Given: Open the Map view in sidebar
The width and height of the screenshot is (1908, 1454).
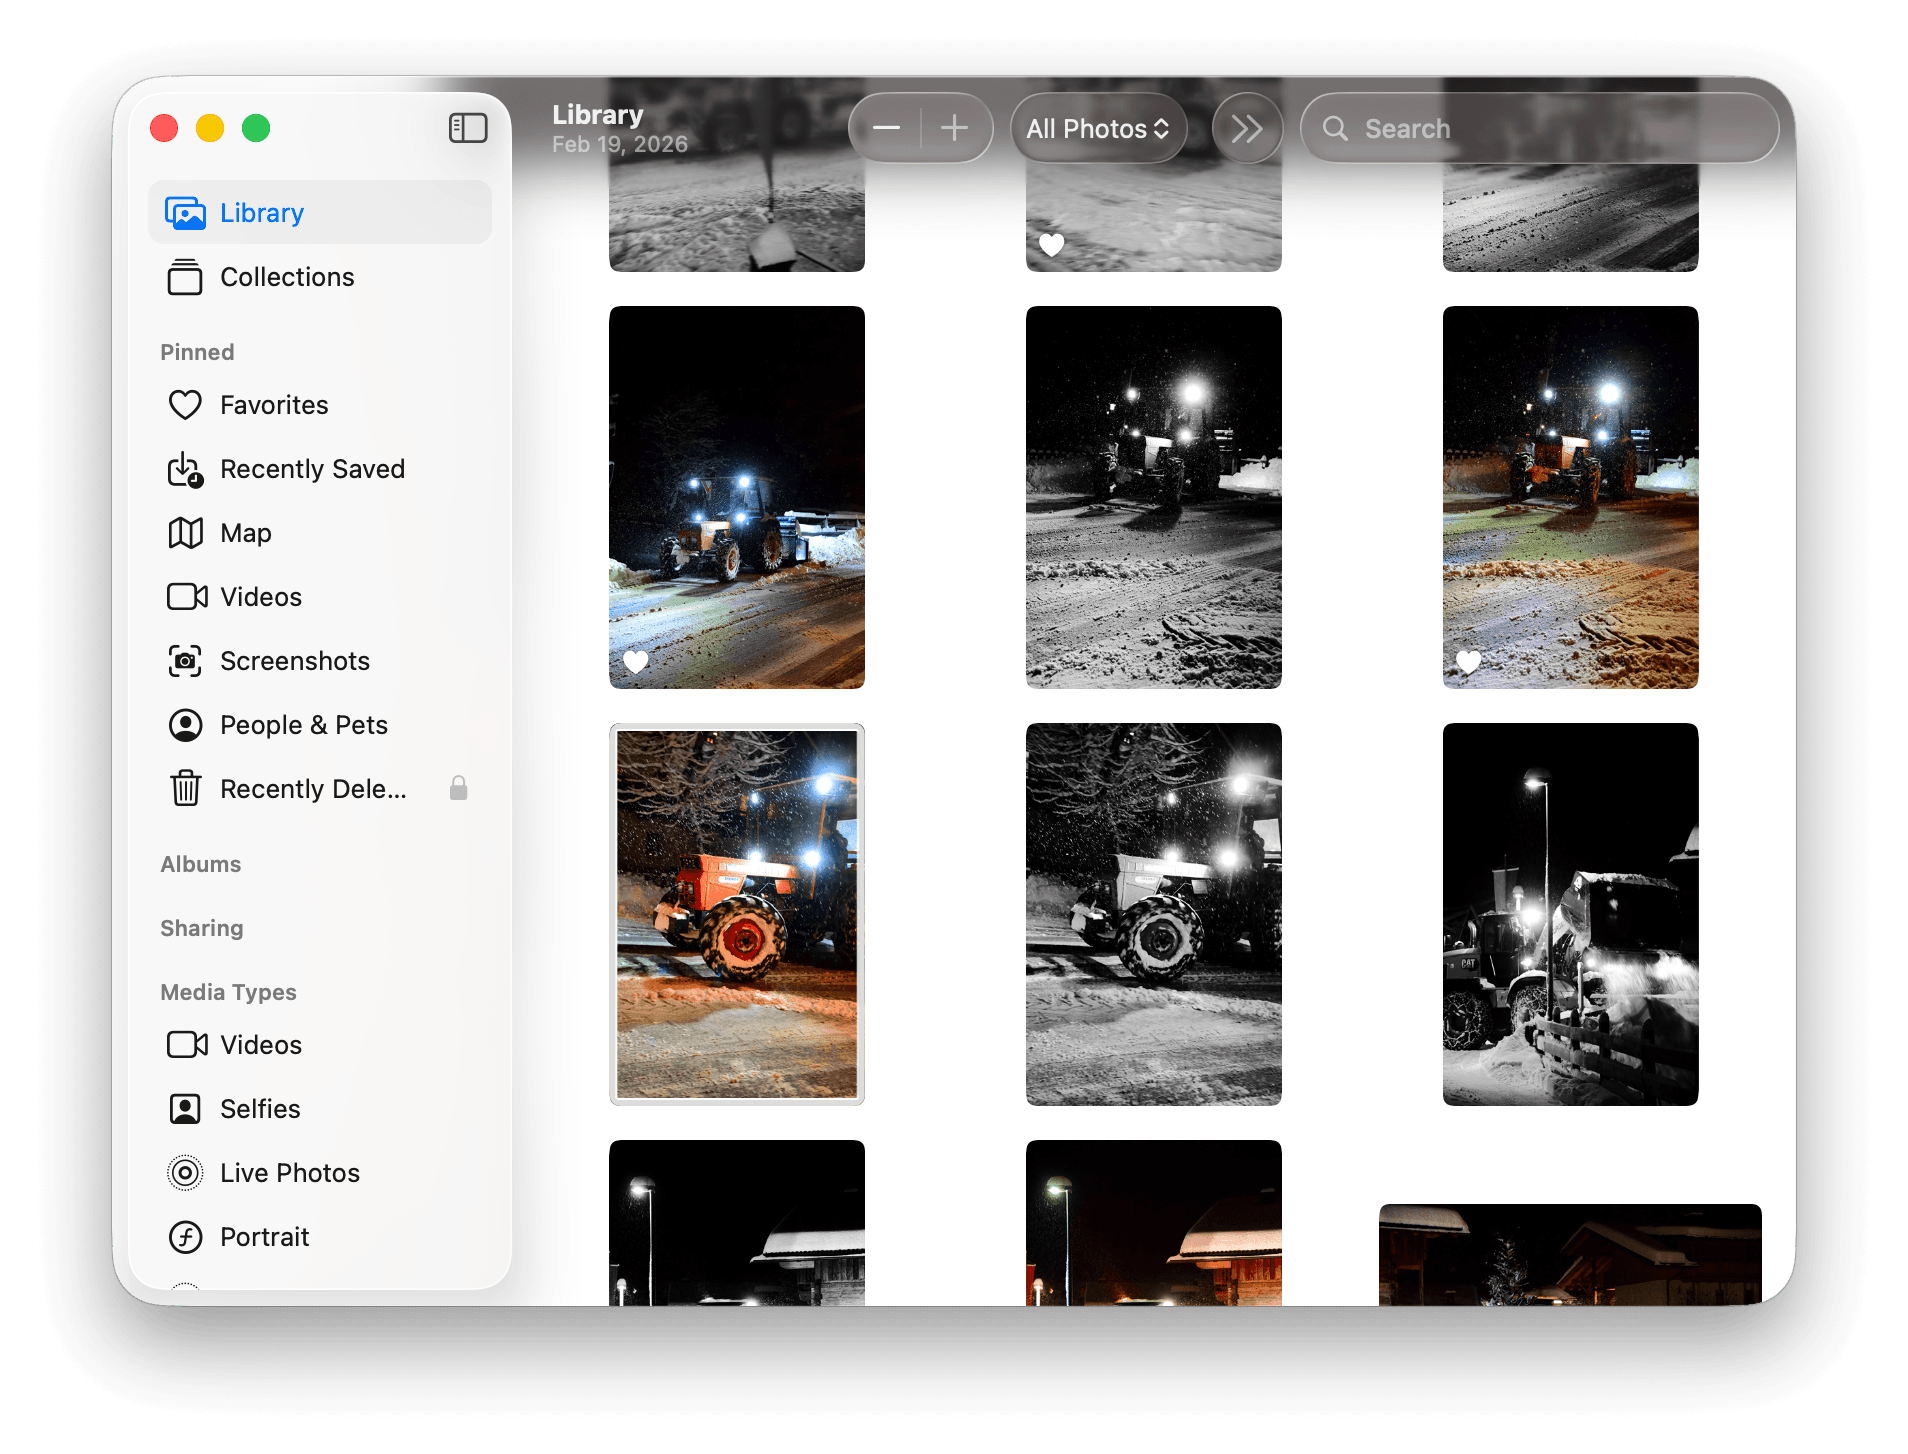Looking at the screenshot, I should pos(245,533).
